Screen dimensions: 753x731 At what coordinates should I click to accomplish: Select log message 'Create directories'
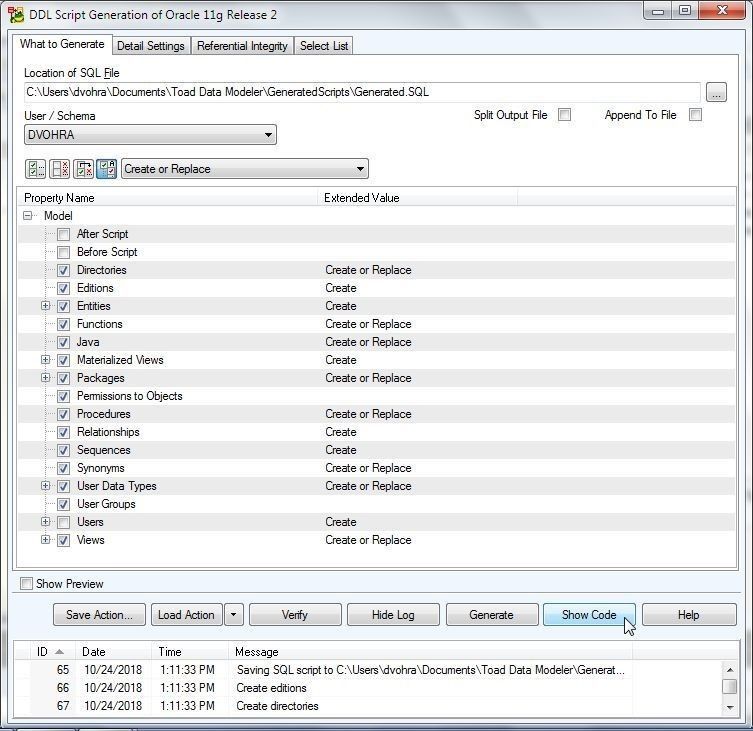pyautogui.click(x=278, y=706)
